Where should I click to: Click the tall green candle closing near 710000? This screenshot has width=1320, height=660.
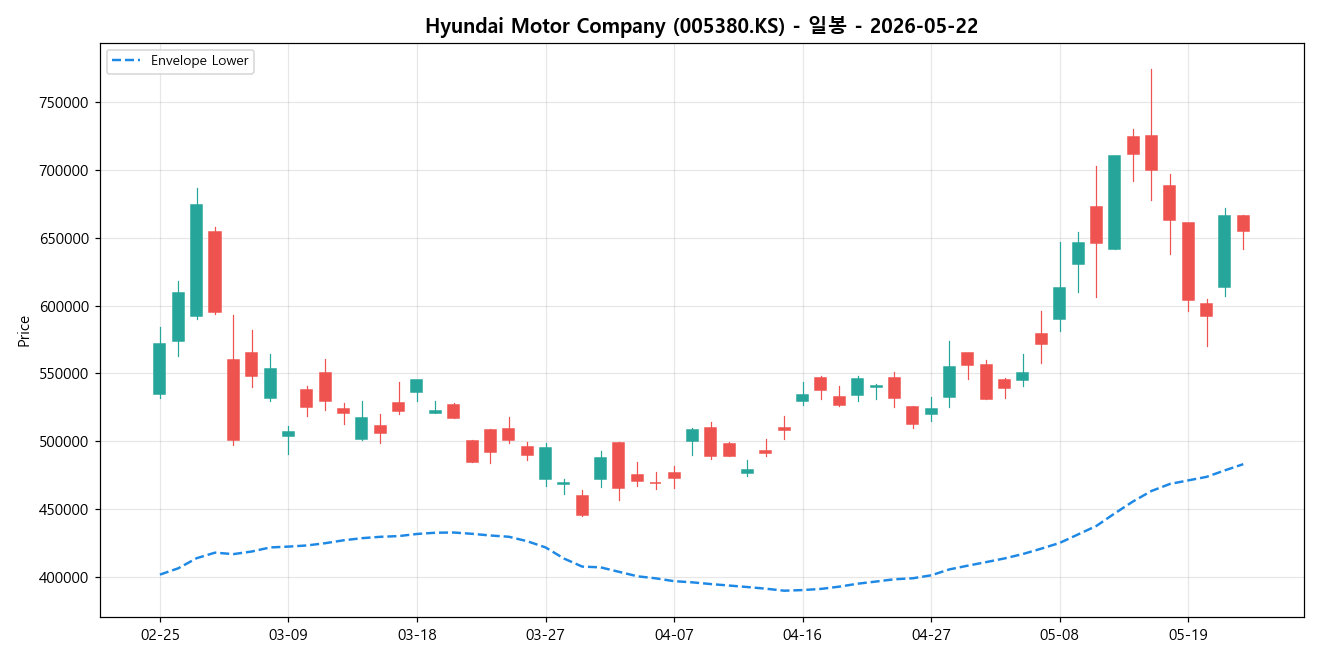click(x=1114, y=202)
